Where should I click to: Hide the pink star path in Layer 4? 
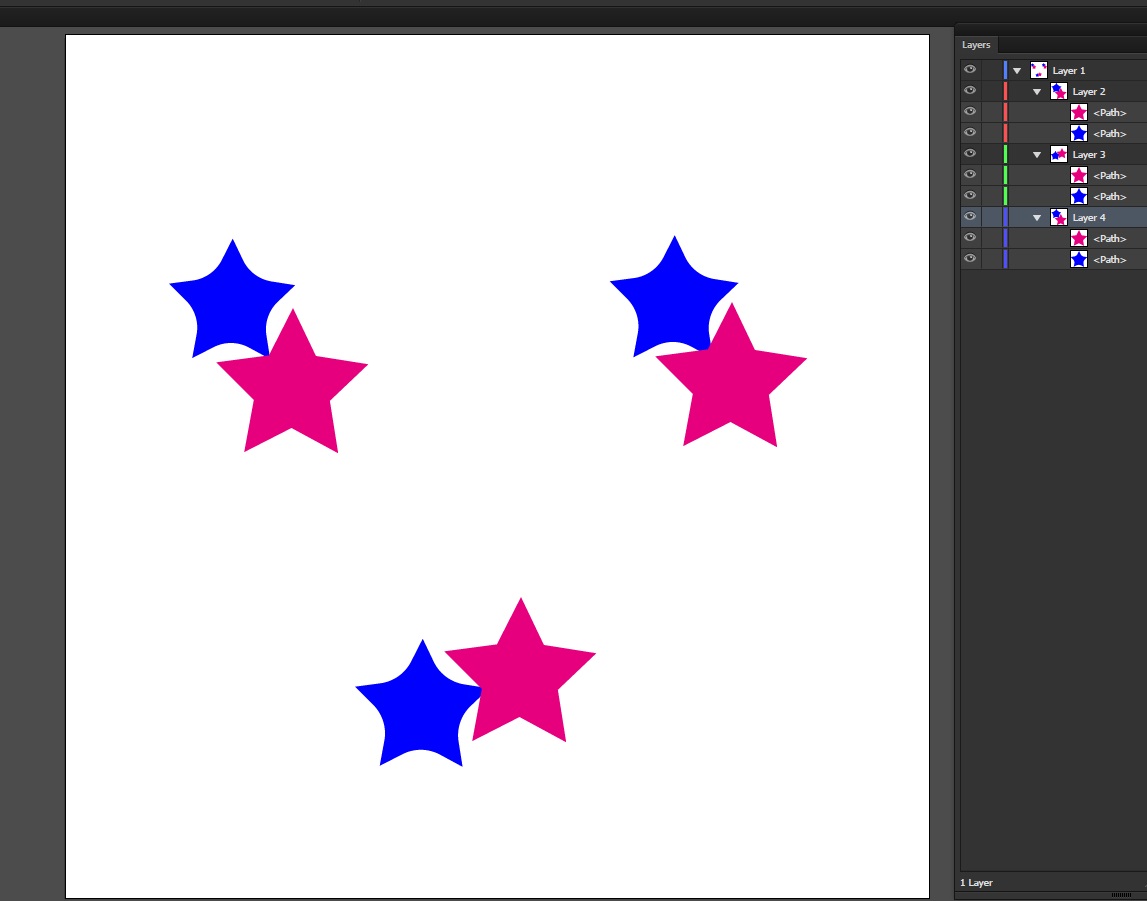pos(970,238)
